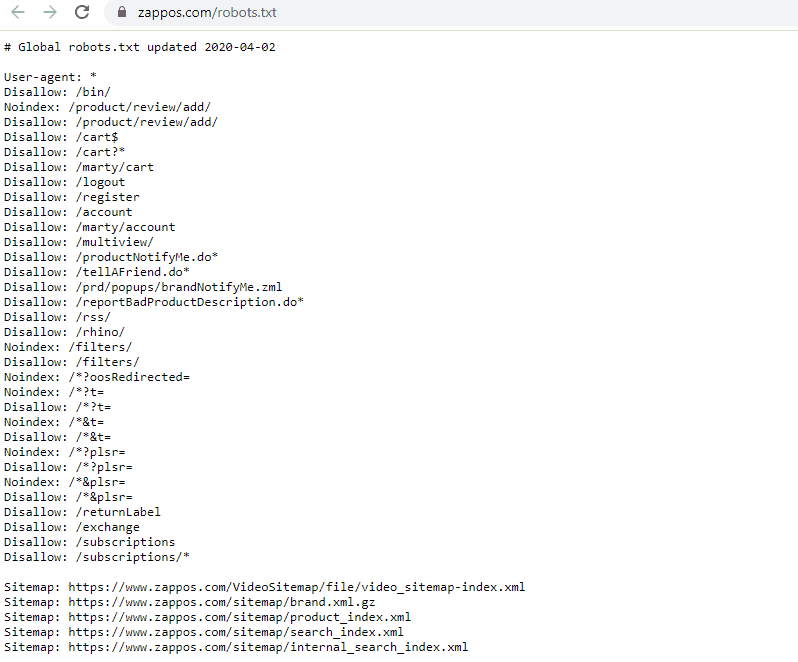Reload the robots.txt page
Viewport: 798px width, 662px height.
[x=82, y=12]
